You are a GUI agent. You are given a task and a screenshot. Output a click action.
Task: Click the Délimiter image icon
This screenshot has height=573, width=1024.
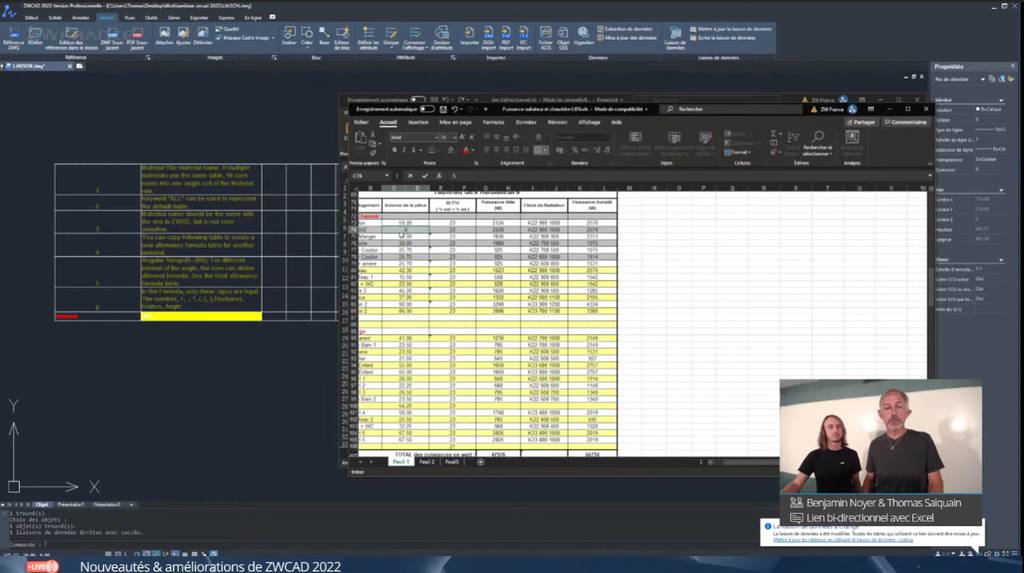coord(202,36)
